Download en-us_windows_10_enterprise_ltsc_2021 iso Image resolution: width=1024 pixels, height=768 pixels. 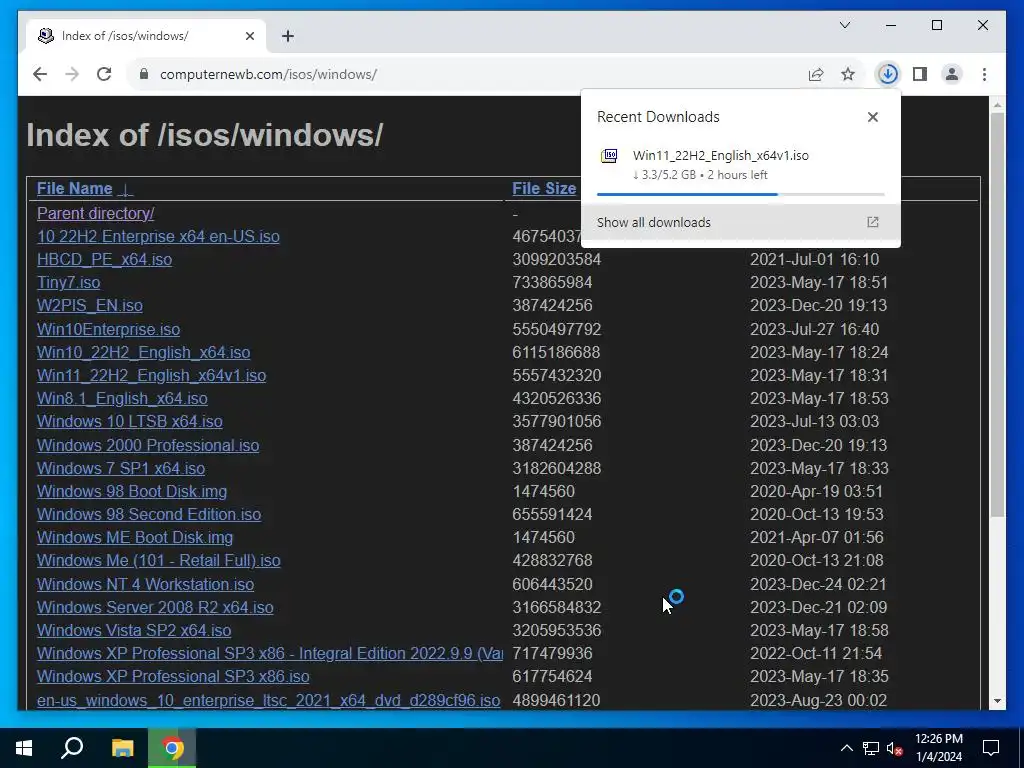[268, 700]
